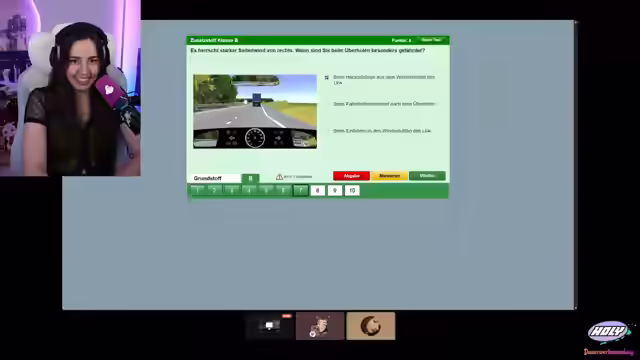Select the current question 7 box
640x360 pixels.
pyautogui.click(x=300, y=190)
